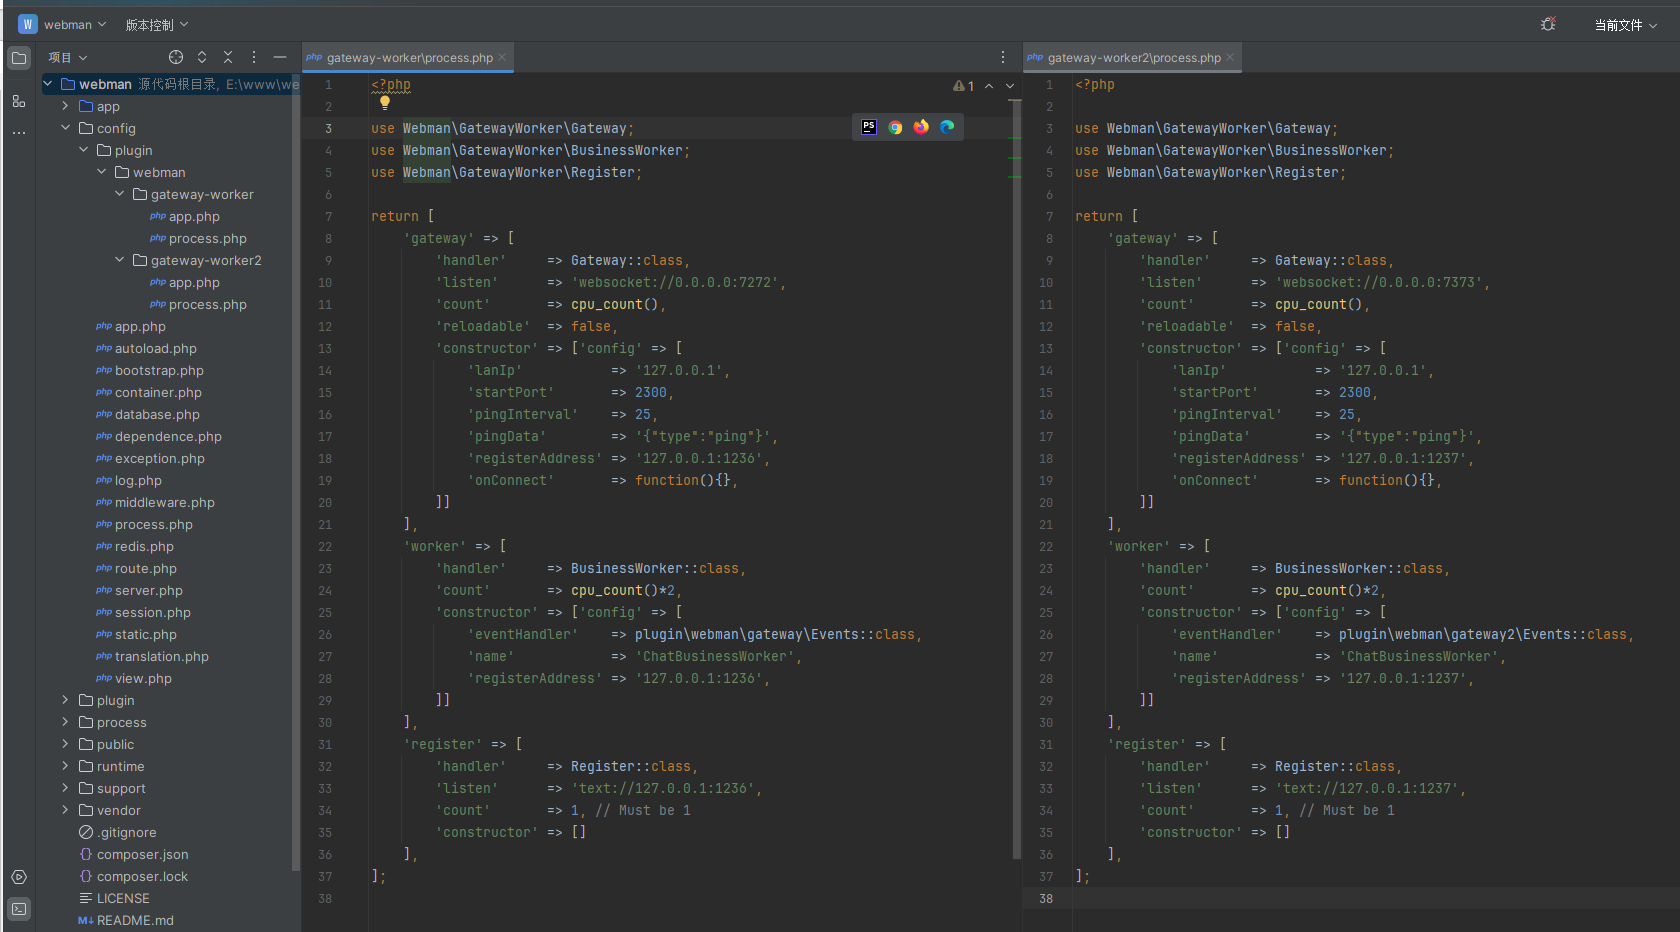This screenshot has width=1680, height=932.
Task: Open the 项目 view dropdown
Action: 68,57
